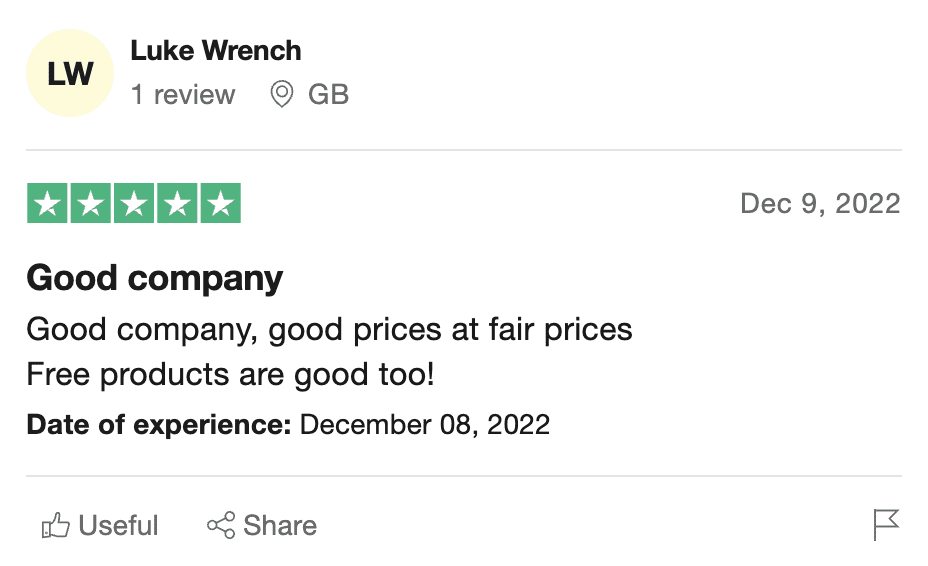The width and height of the screenshot is (928, 566).
Task: Flag this review with the flag icon
Action: pos(886,525)
